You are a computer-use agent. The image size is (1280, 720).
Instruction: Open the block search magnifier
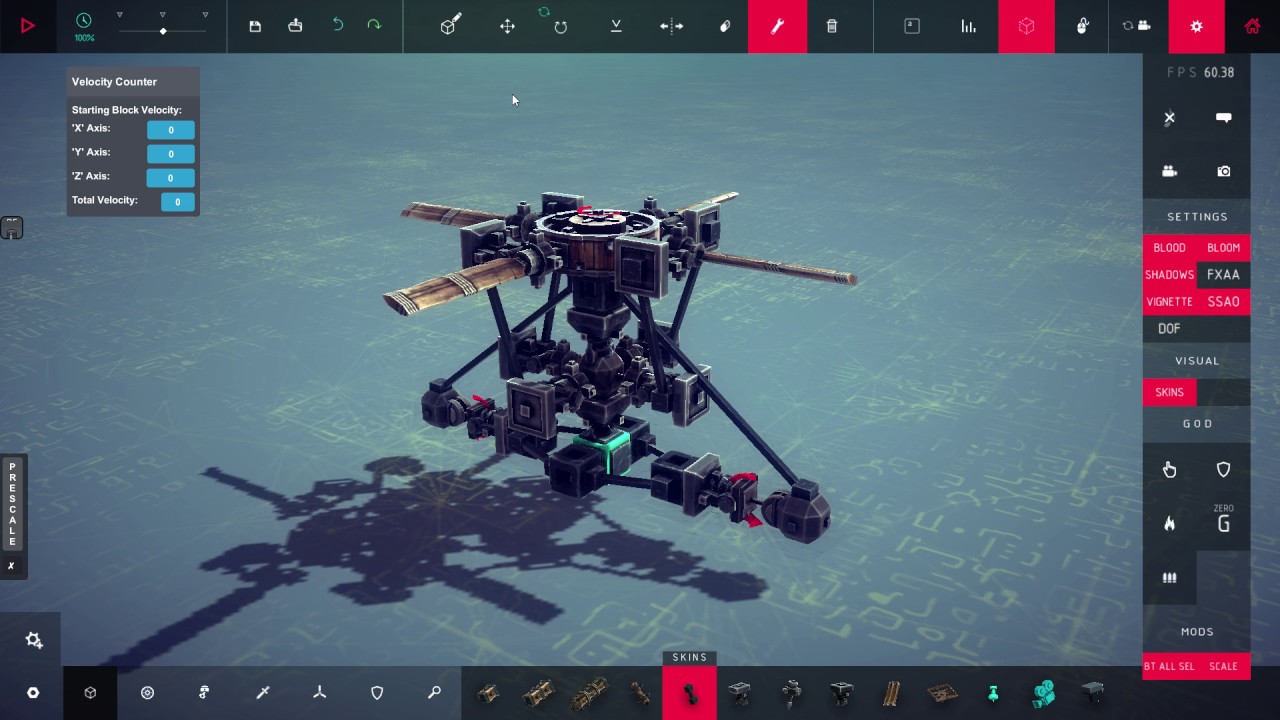(x=434, y=693)
